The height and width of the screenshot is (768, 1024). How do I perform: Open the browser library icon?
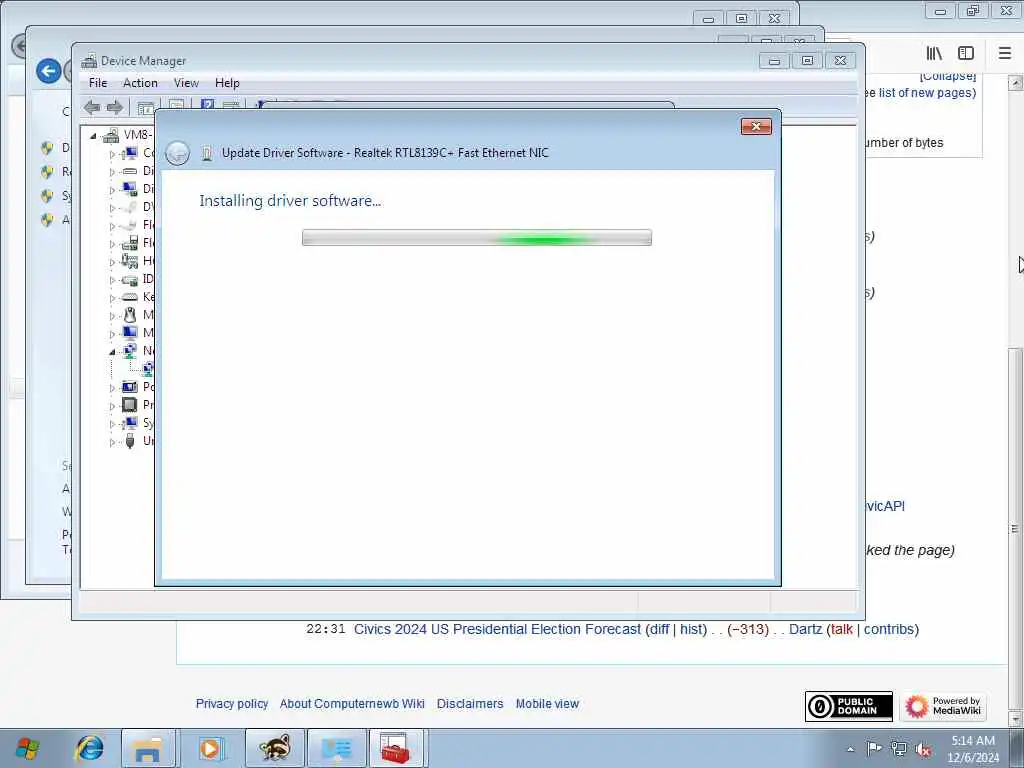coord(935,54)
